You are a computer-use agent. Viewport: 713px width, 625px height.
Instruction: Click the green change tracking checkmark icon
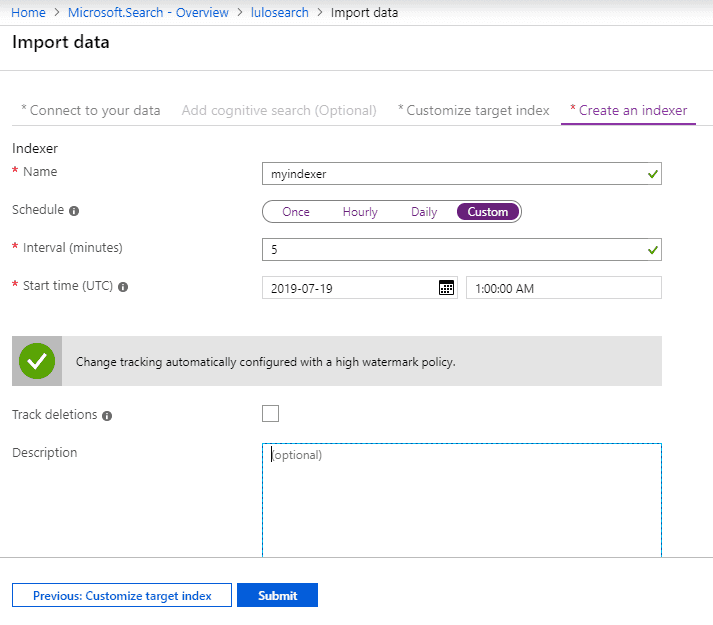click(37, 361)
